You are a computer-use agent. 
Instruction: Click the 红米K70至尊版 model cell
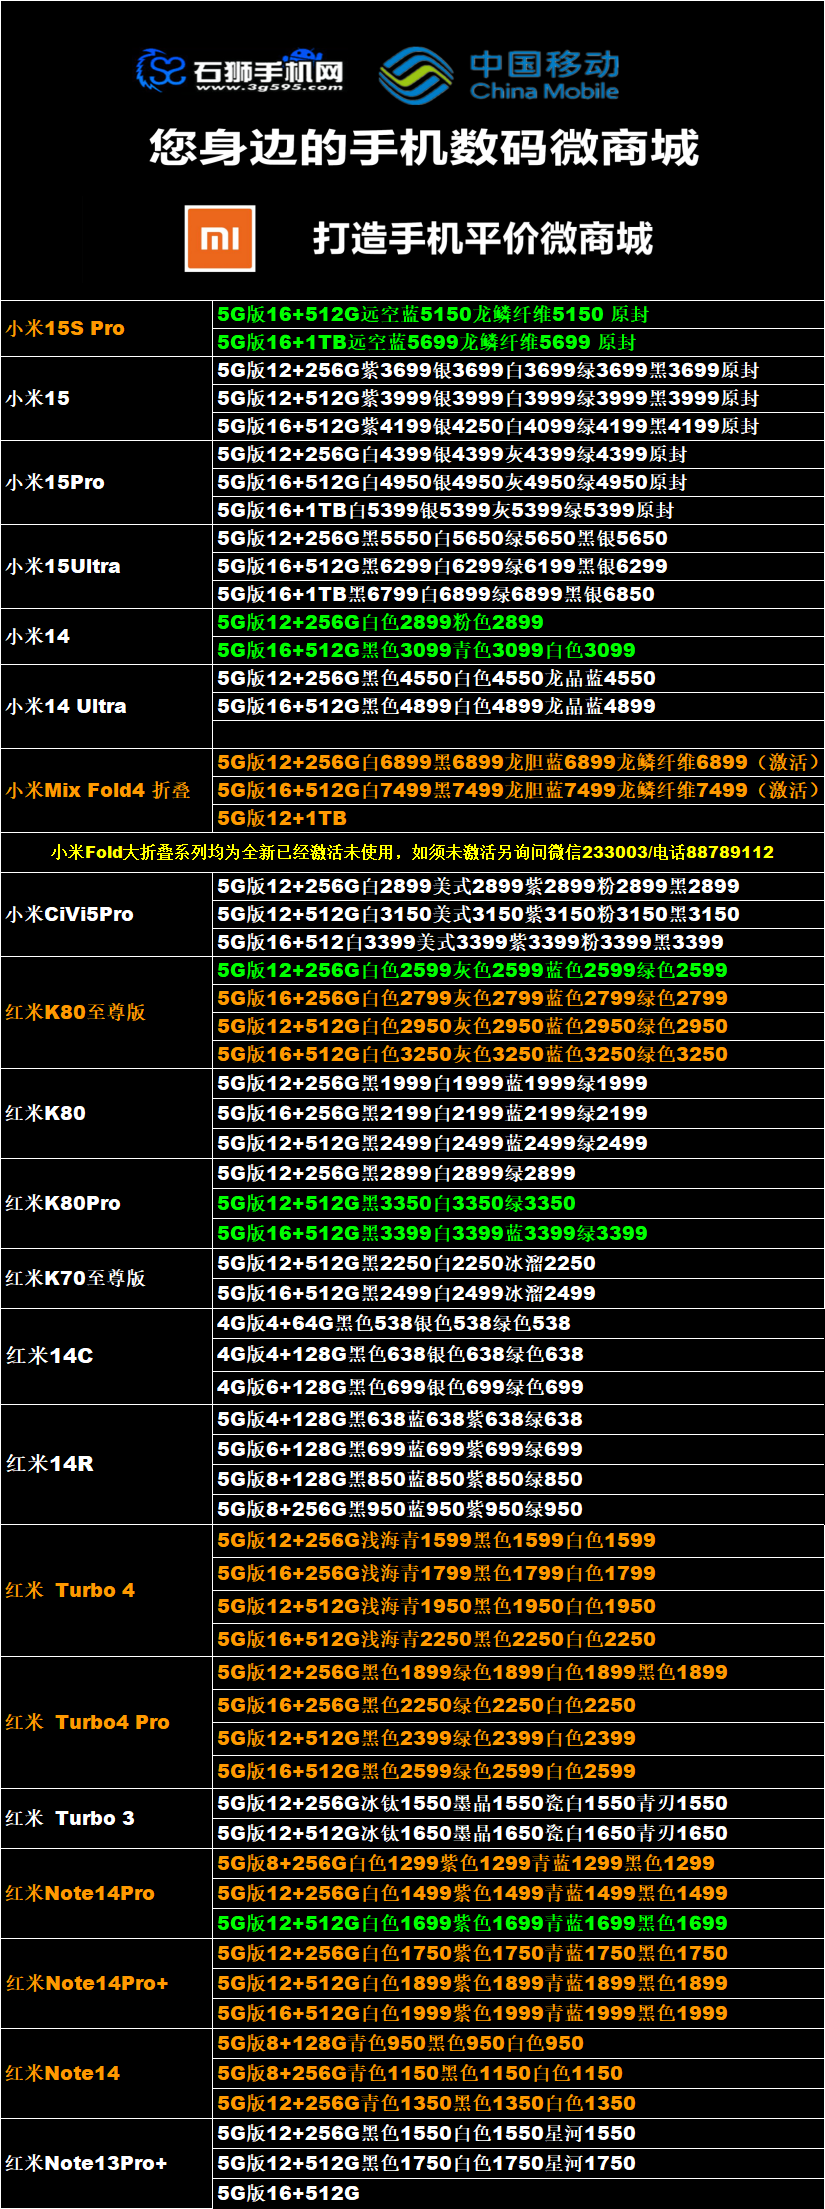pyautogui.click(x=107, y=1278)
